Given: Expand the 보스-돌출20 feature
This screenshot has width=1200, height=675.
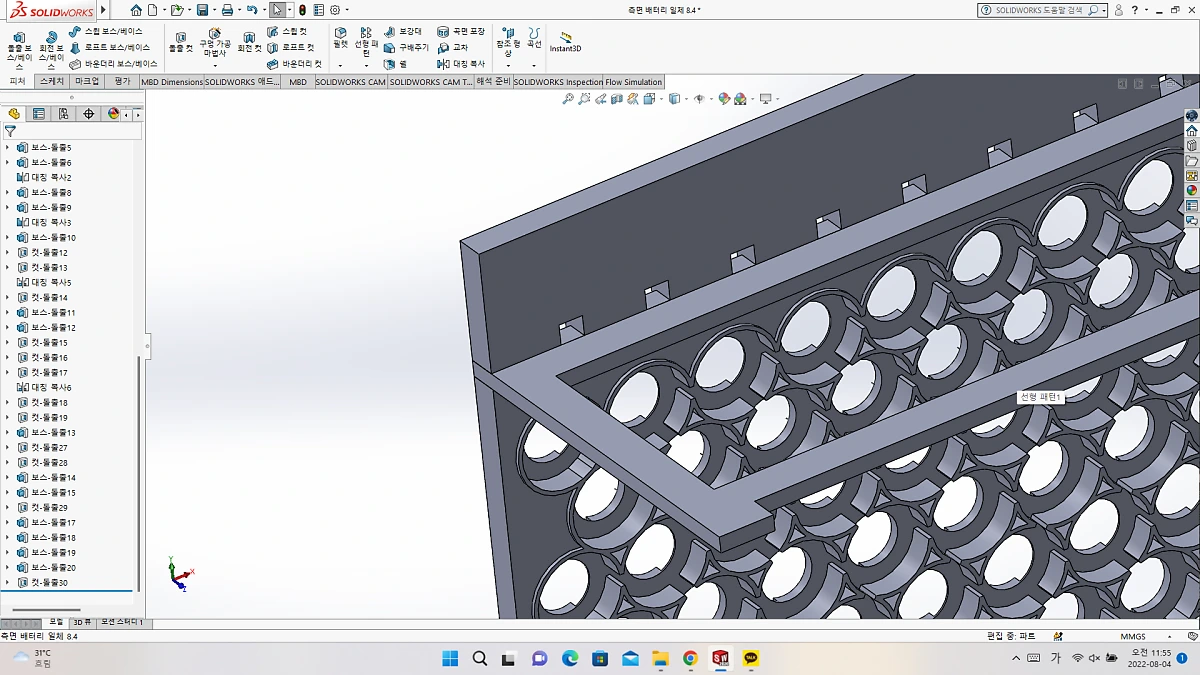Looking at the screenshot, I should [8, 567].
